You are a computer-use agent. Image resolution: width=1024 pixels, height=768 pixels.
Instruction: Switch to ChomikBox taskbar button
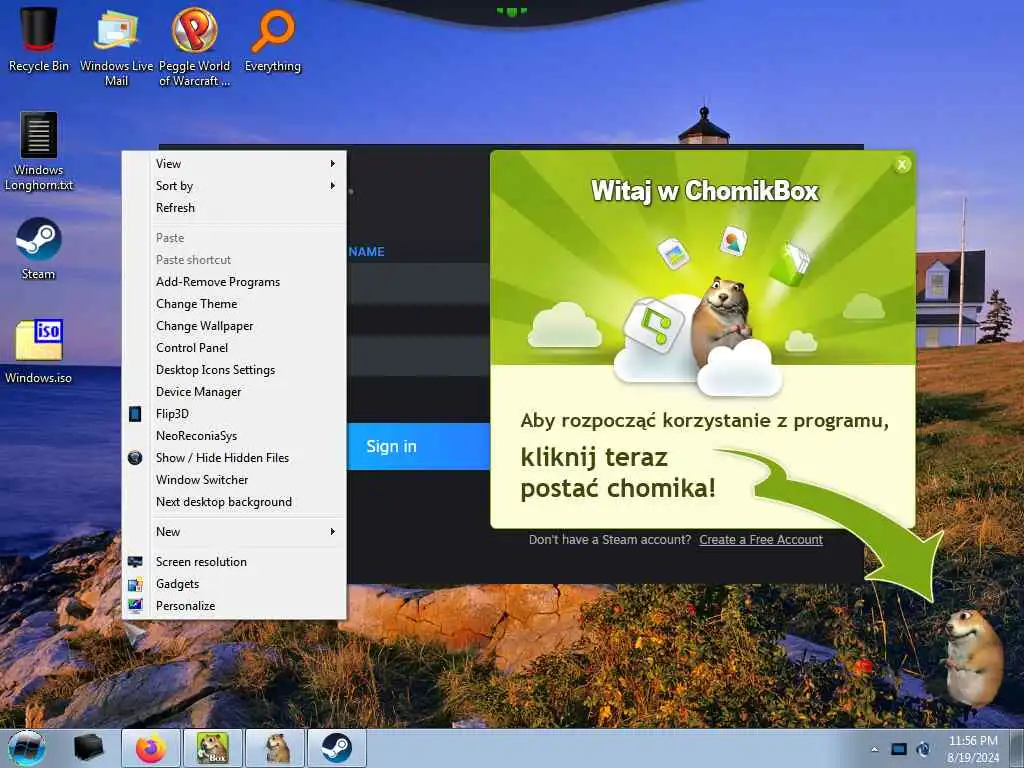[213, 748]
